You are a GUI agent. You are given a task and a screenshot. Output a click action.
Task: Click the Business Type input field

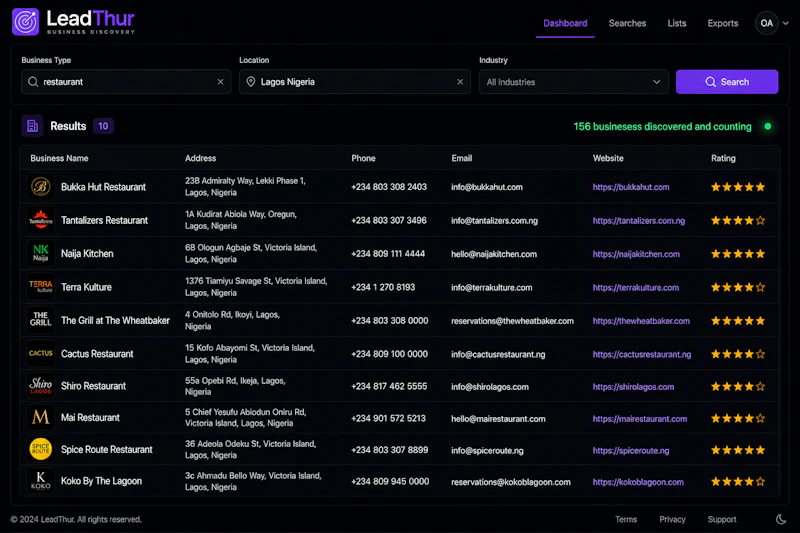coord(126,82)
